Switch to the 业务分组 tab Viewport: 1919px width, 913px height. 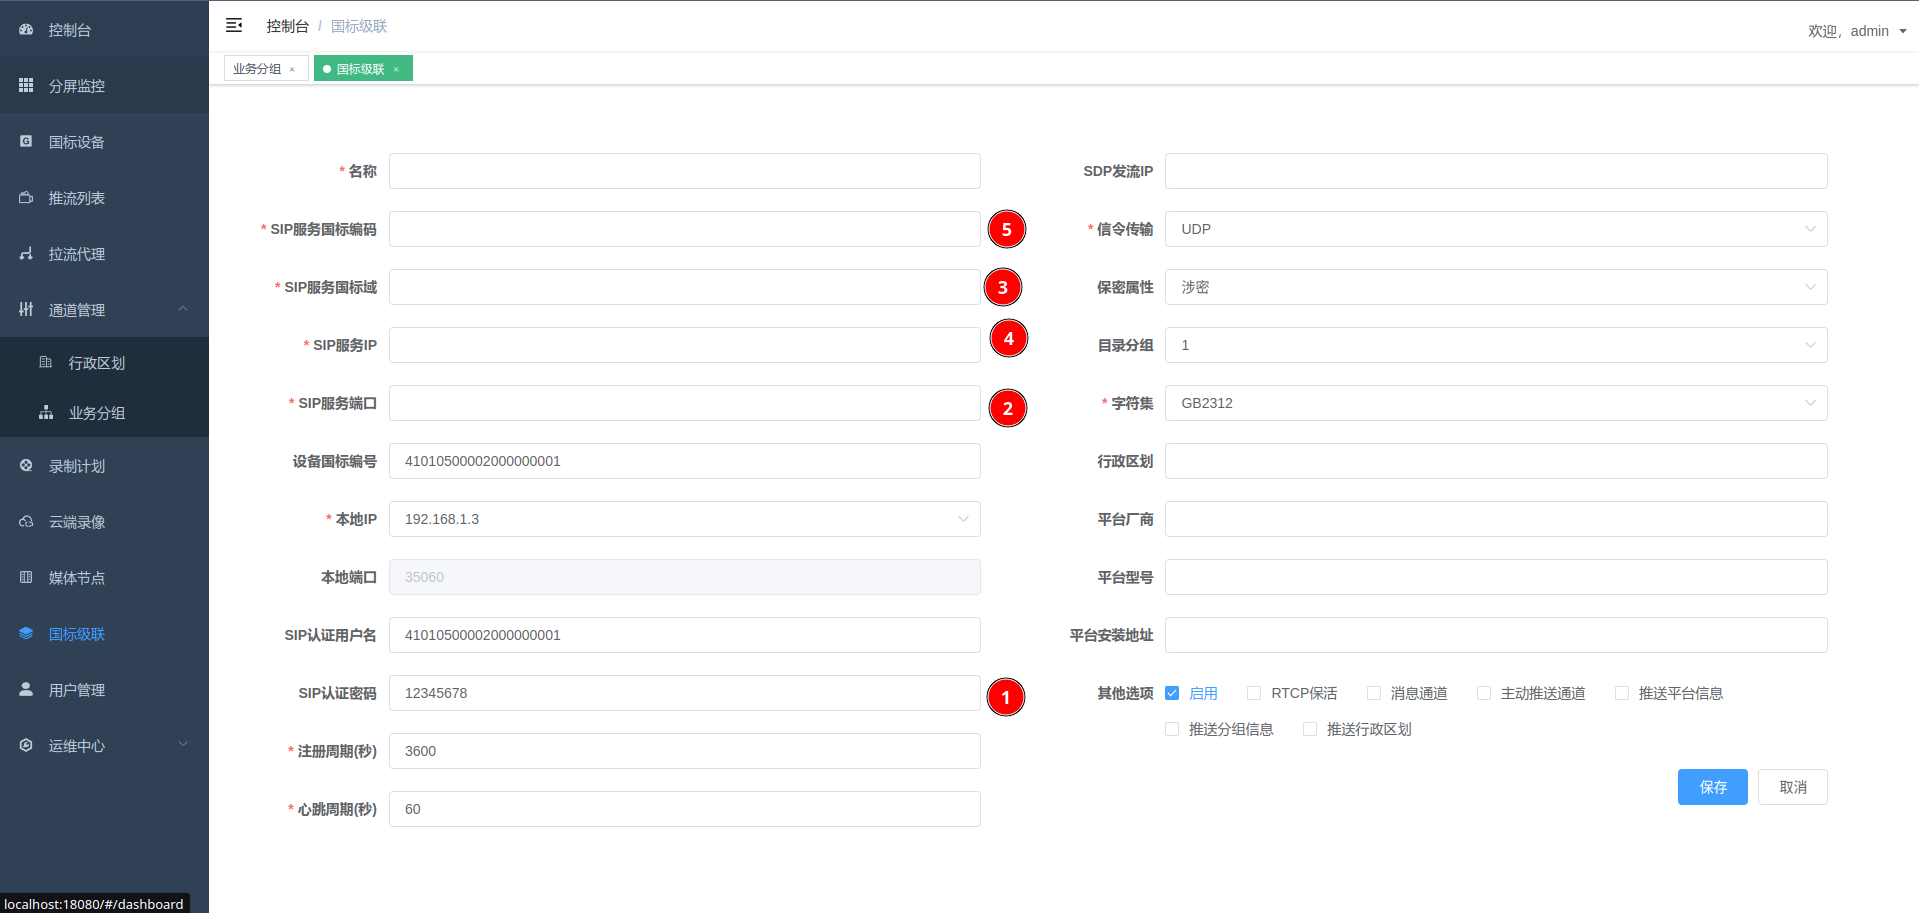point(257,69)
